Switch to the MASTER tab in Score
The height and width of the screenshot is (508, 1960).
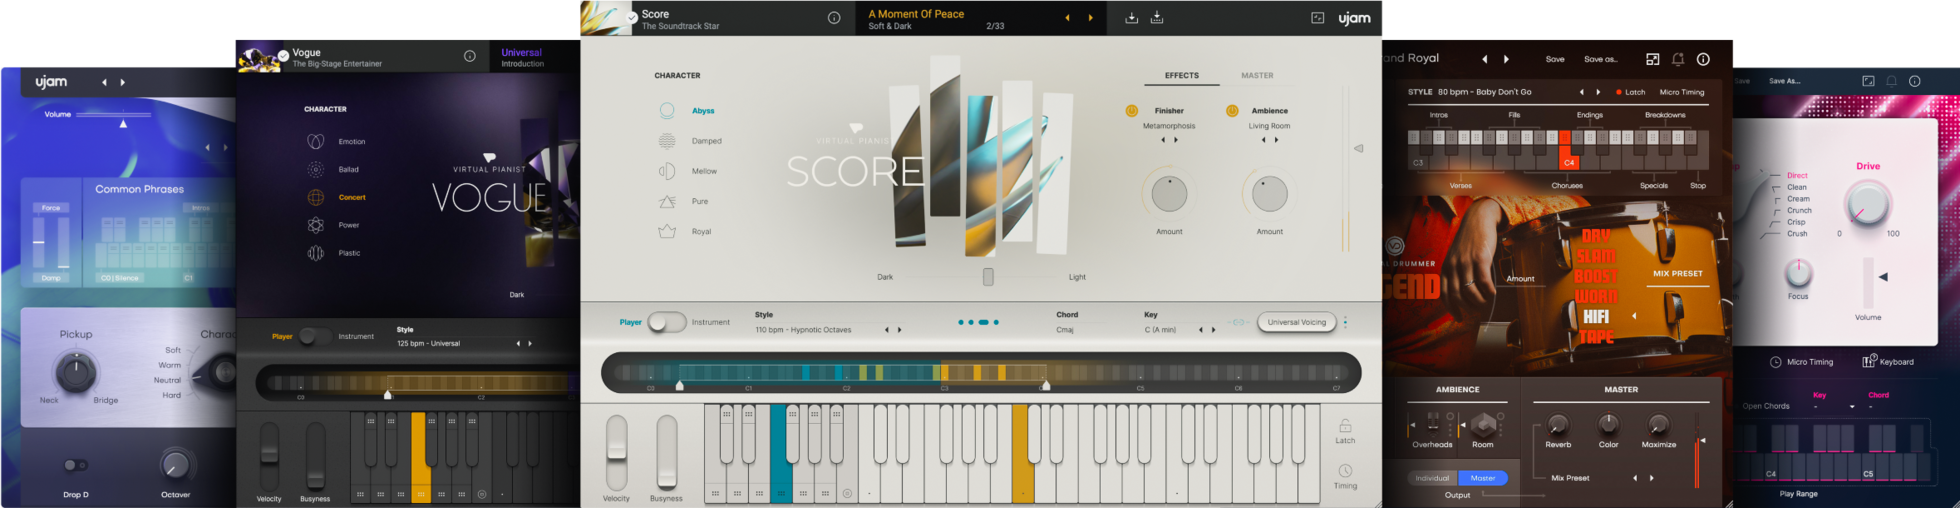coord(1257,76)
